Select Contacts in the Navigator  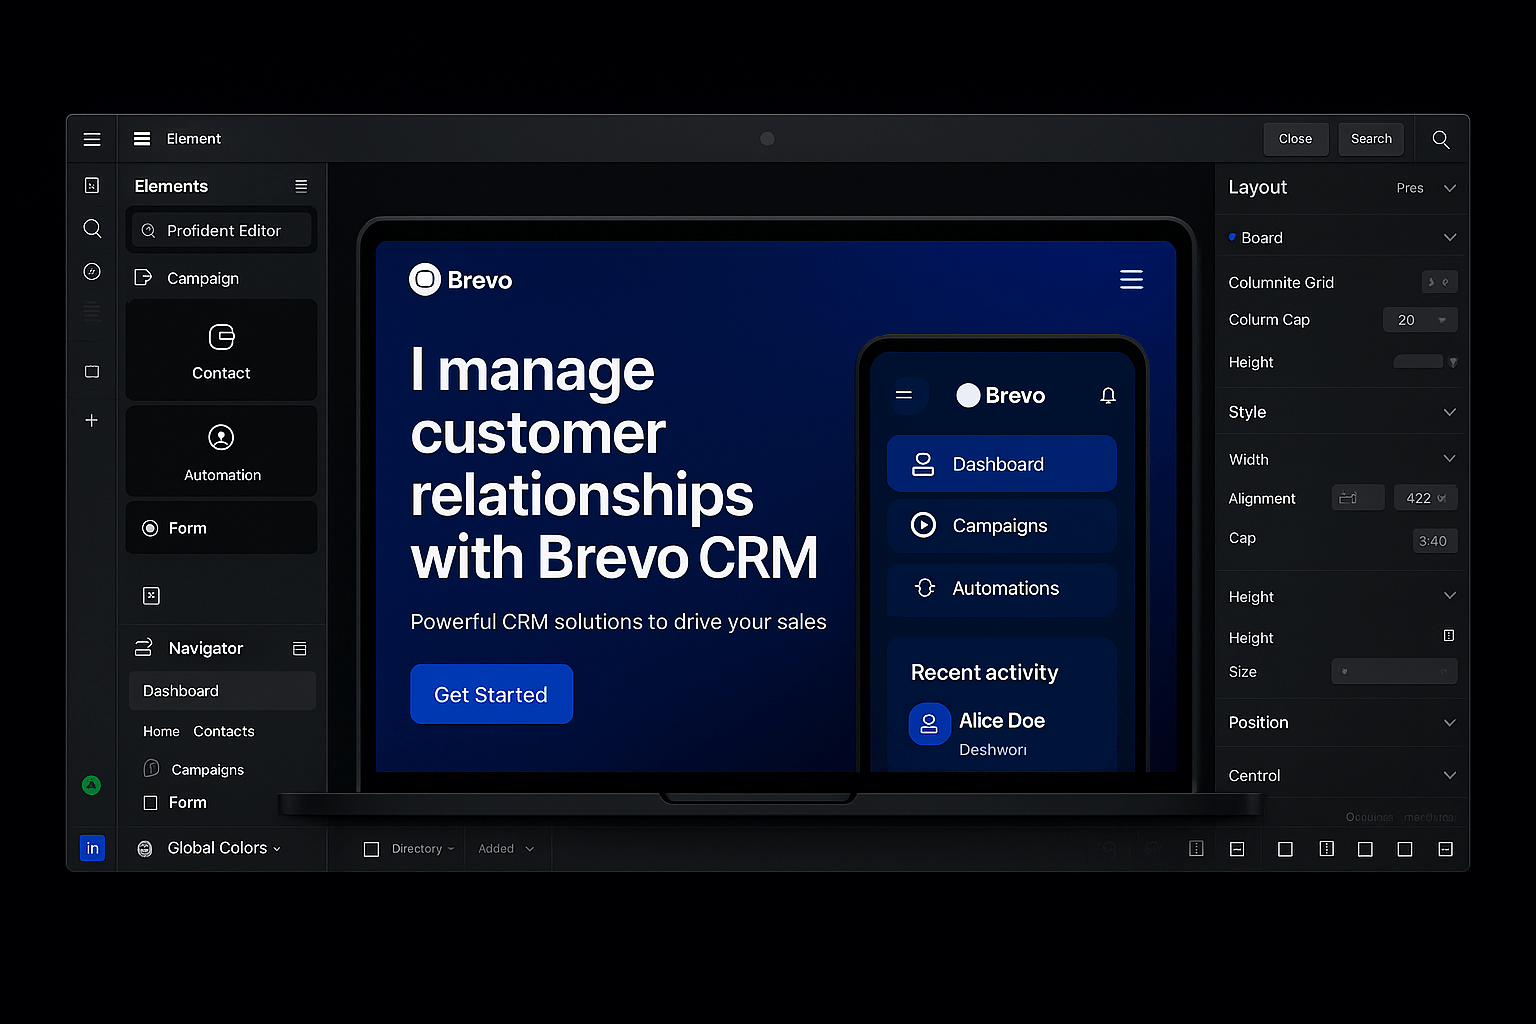[224, 732]
